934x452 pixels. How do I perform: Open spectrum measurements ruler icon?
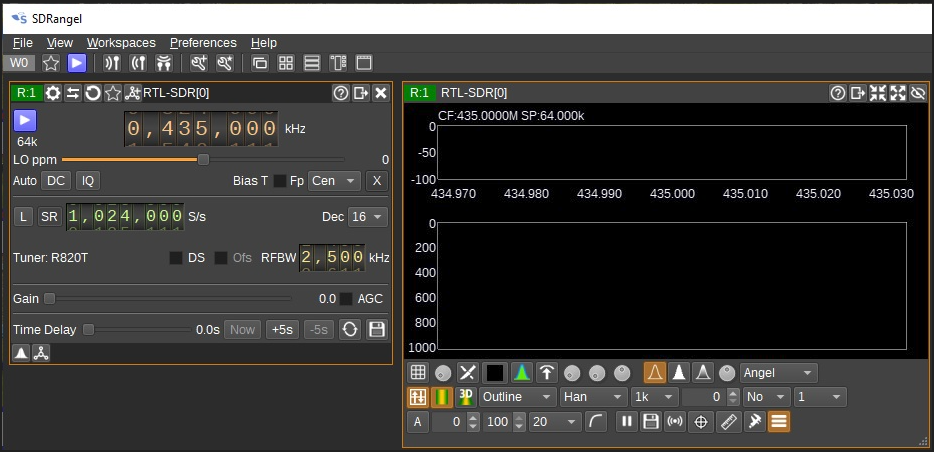tap(728, 422)
